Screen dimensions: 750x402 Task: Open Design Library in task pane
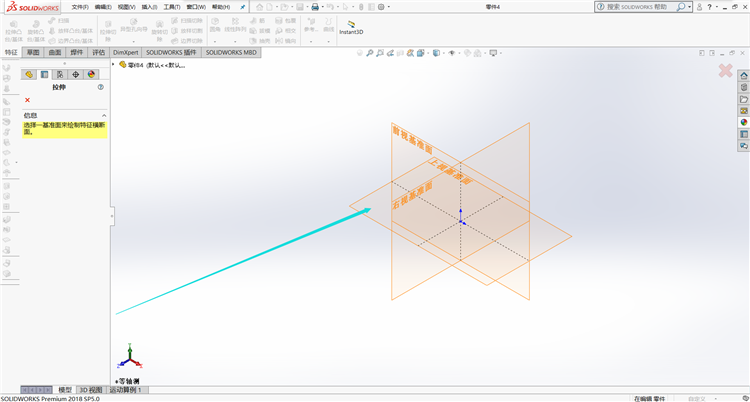[x=744, y=88]
